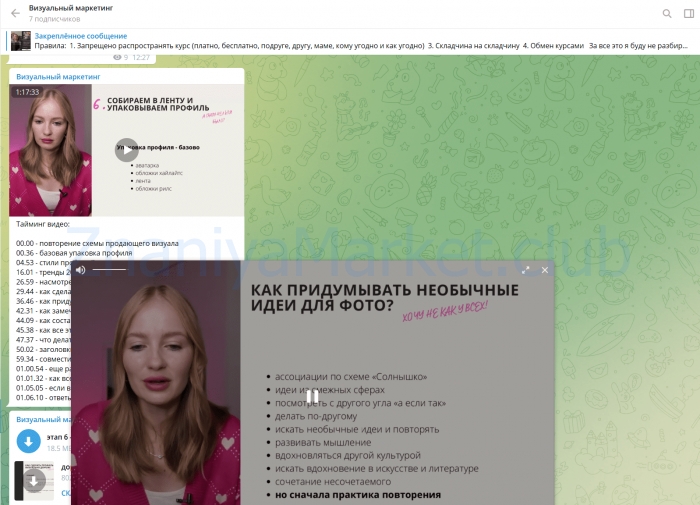Play the 1:17:33 video message
The height and width of the screenshot is (505, 700).
click(127, 150)
